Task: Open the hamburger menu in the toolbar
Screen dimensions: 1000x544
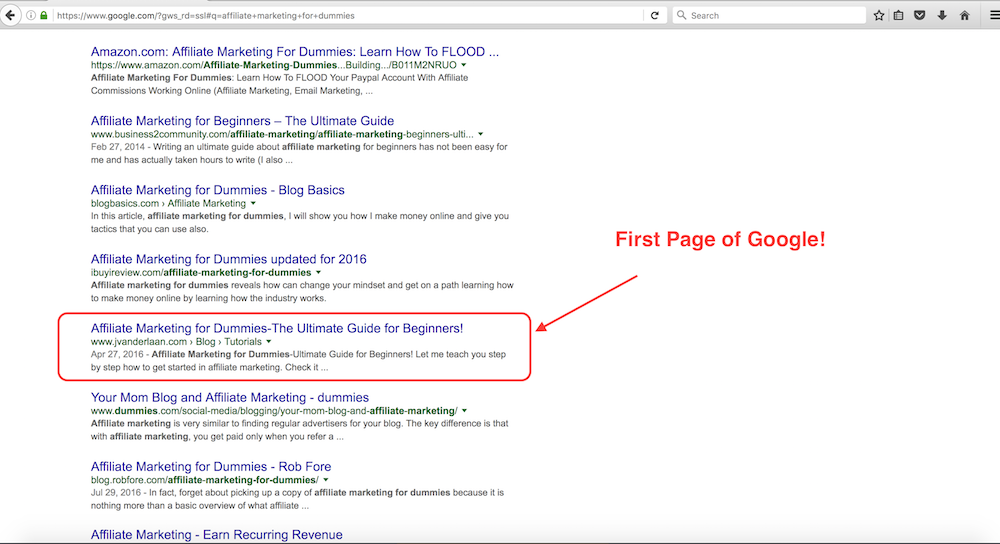Action: (993, 16)
